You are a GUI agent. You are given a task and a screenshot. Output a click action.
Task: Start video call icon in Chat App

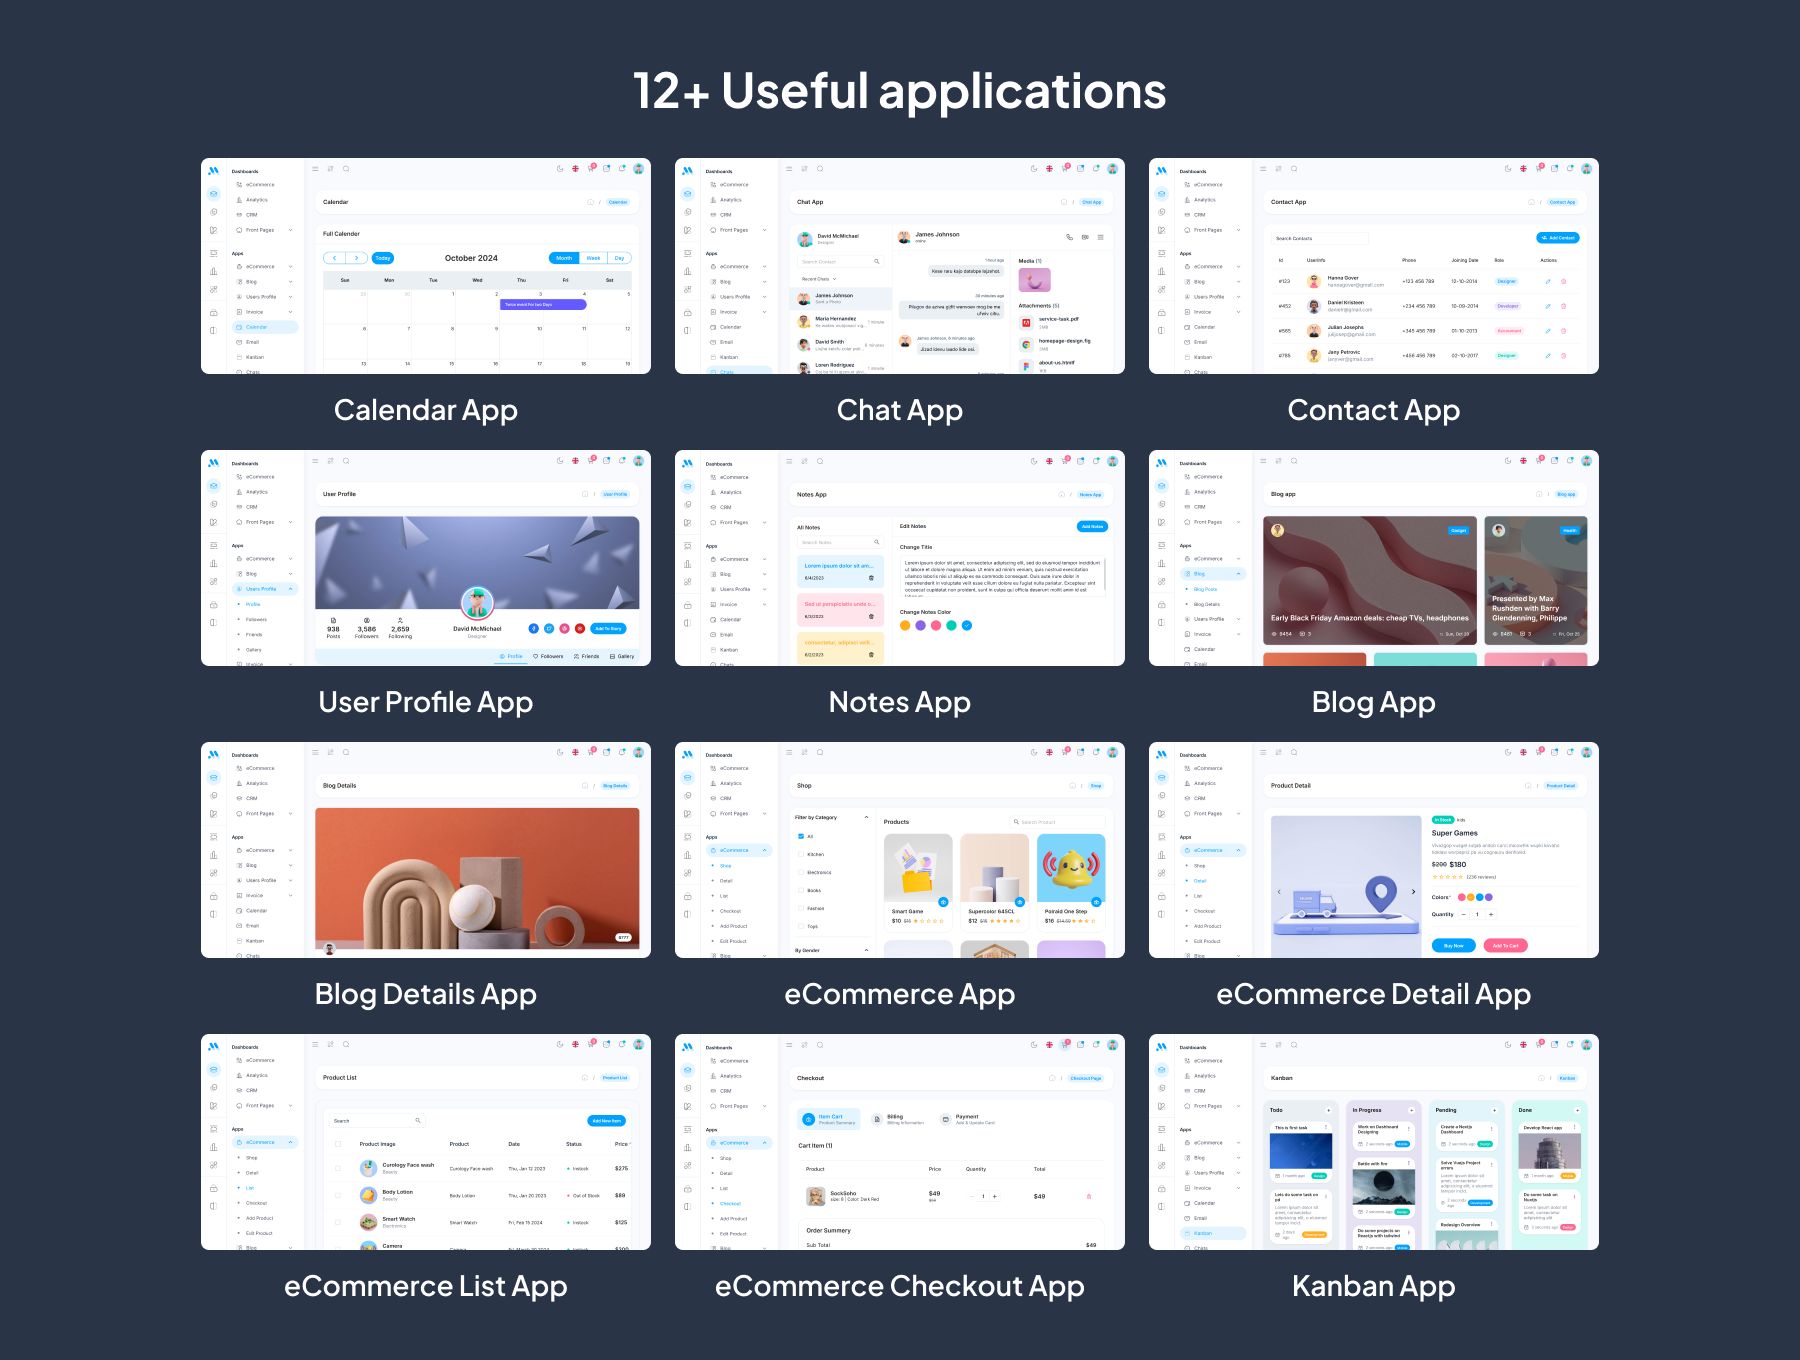pos(1085,237)
